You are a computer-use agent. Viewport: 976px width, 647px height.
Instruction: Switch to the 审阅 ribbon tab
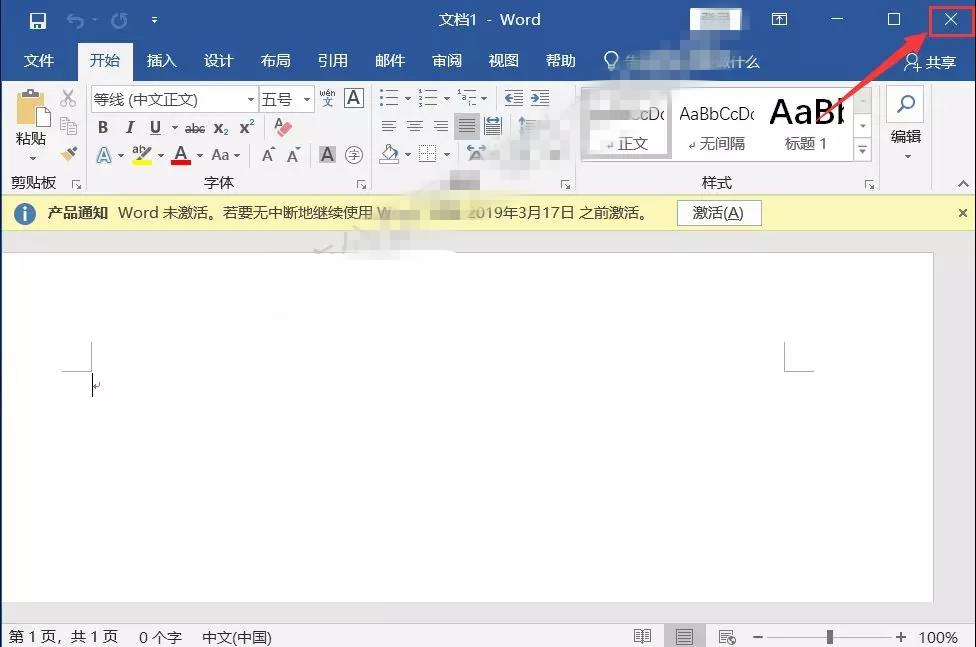coord(447,61)
